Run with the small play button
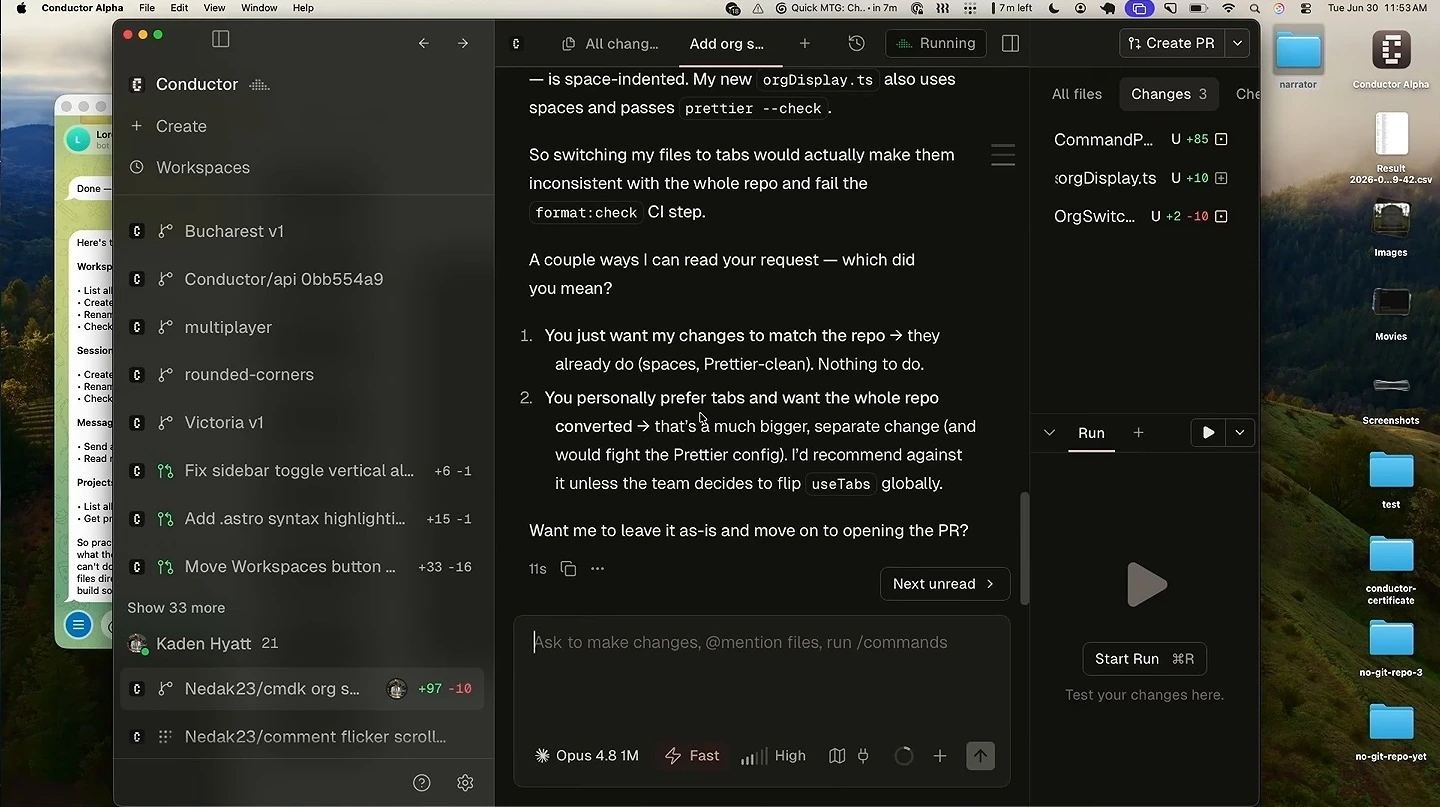This screenshot has width=1440, height=807. (x=1209, y=433)
